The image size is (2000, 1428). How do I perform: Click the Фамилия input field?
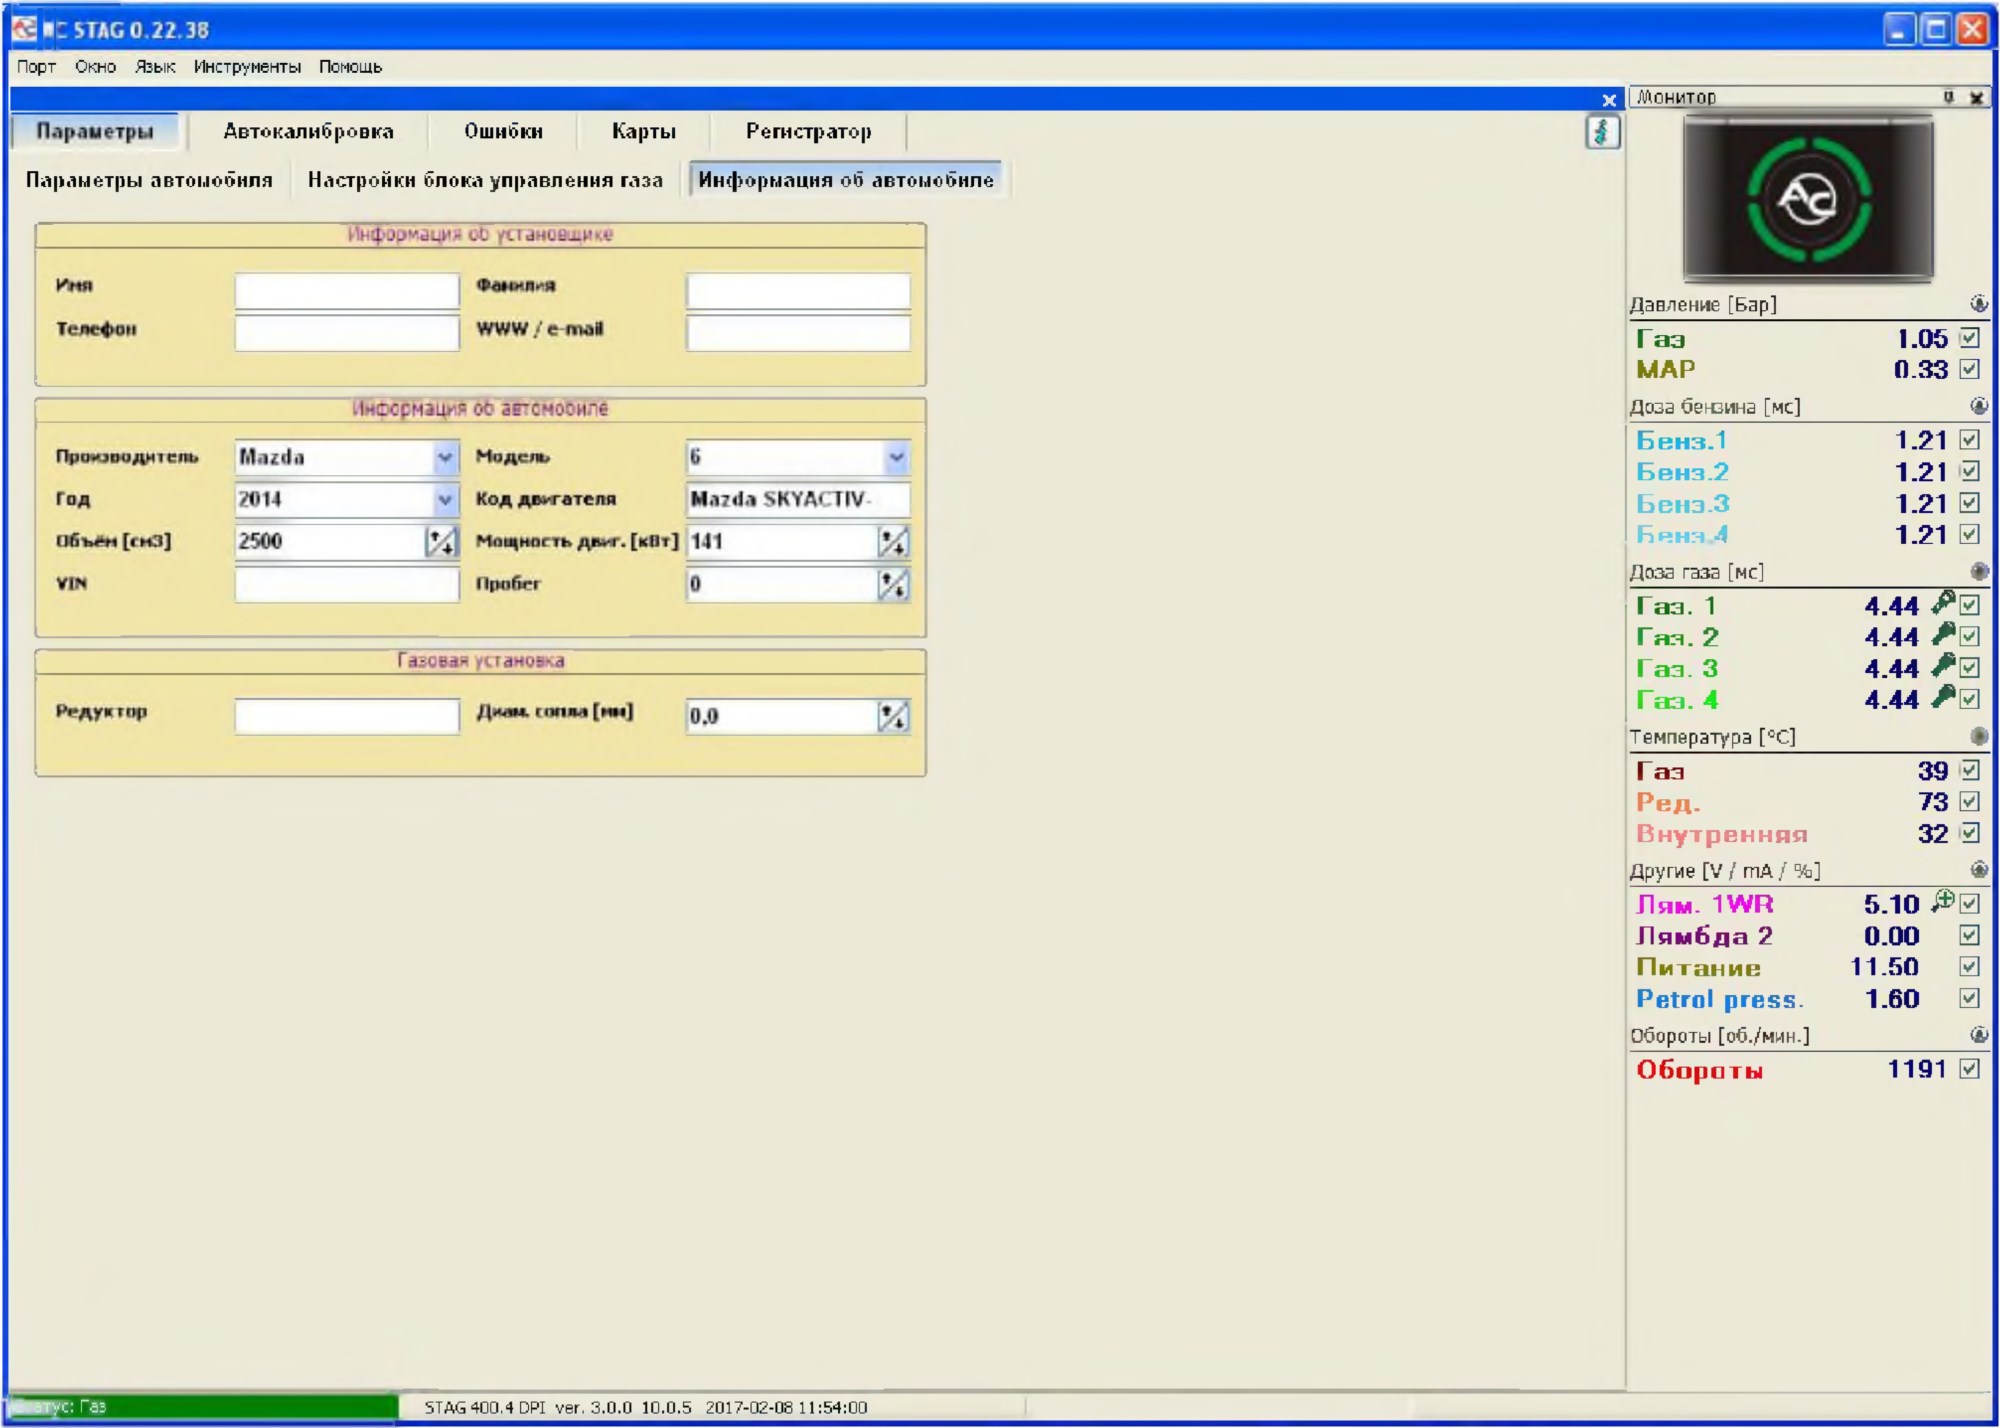798,290
